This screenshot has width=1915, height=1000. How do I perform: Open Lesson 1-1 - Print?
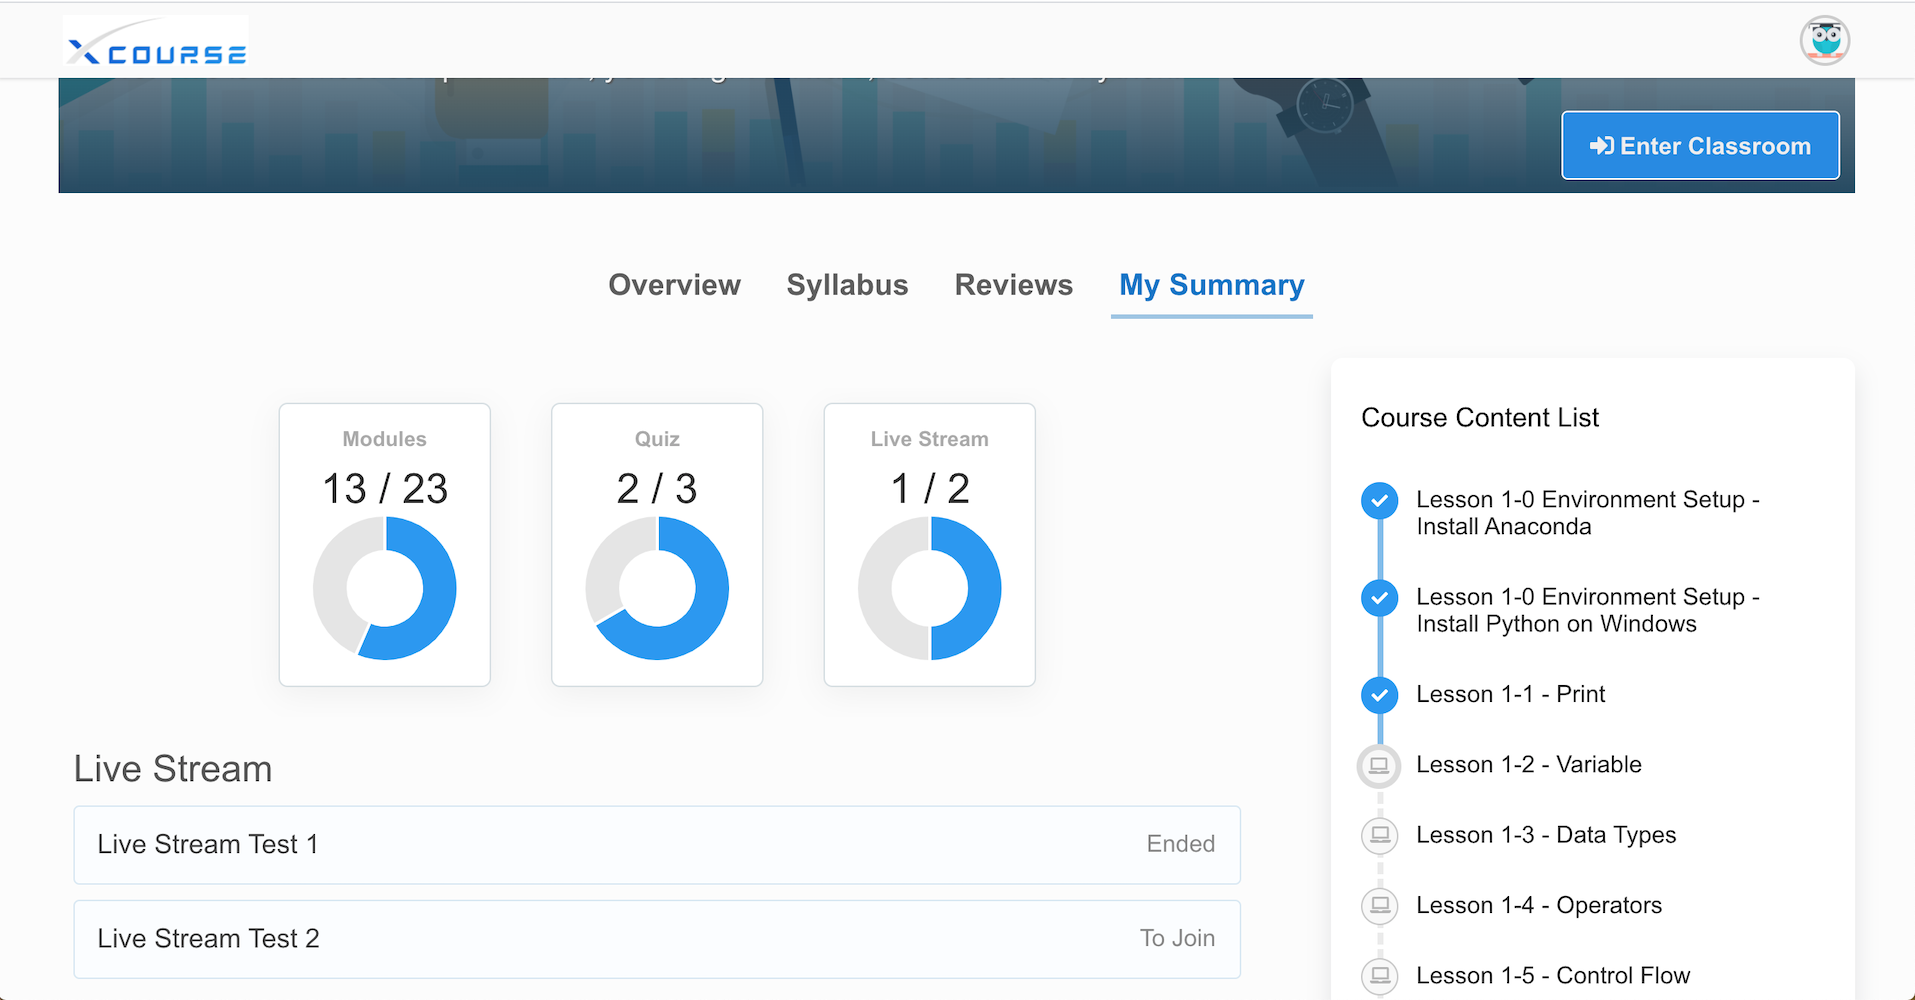coord(1510,694)
